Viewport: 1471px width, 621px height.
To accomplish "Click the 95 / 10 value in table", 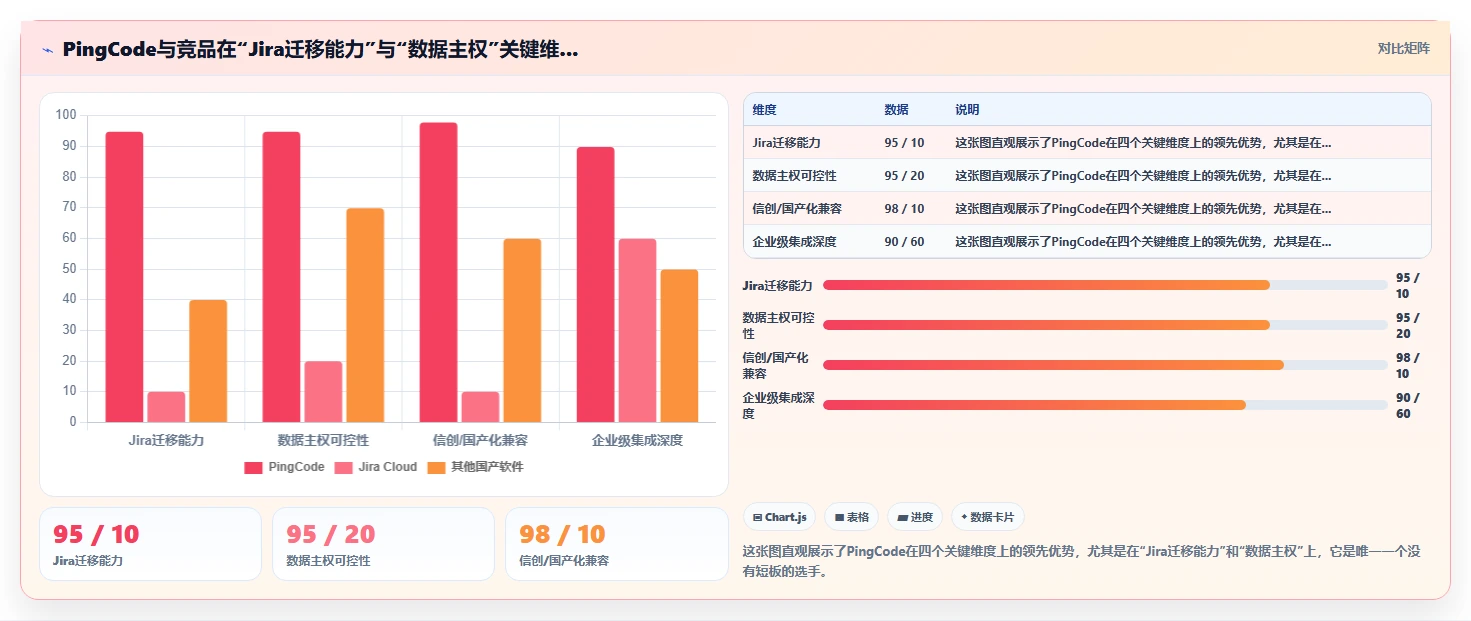I will (x=904, y=143).
